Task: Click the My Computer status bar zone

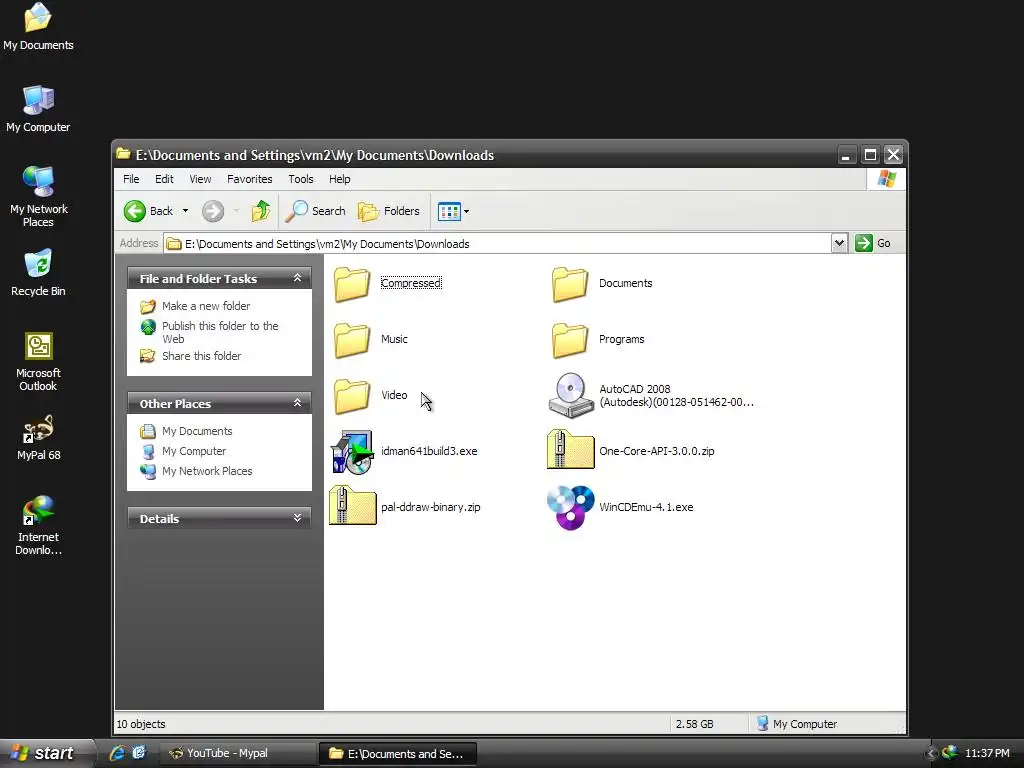Action: [x=797, y=724]
